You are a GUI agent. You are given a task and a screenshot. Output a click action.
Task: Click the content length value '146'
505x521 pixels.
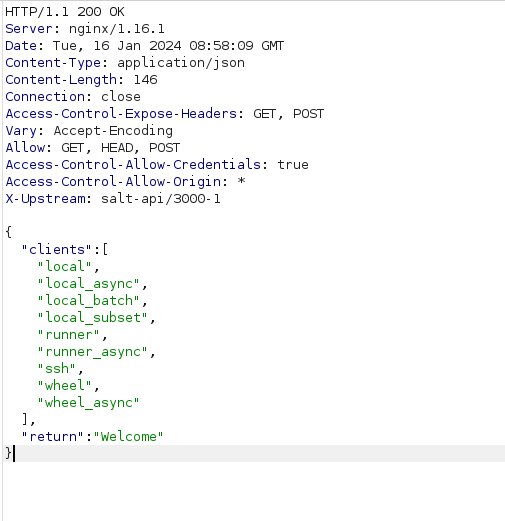pyautogui.click(x=145, y=80)
